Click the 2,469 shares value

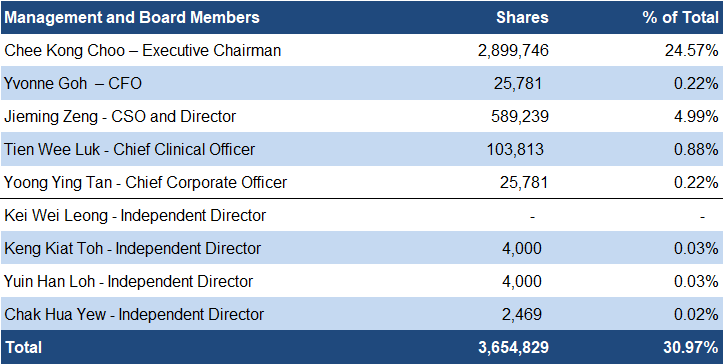click(x=522, y=315)
